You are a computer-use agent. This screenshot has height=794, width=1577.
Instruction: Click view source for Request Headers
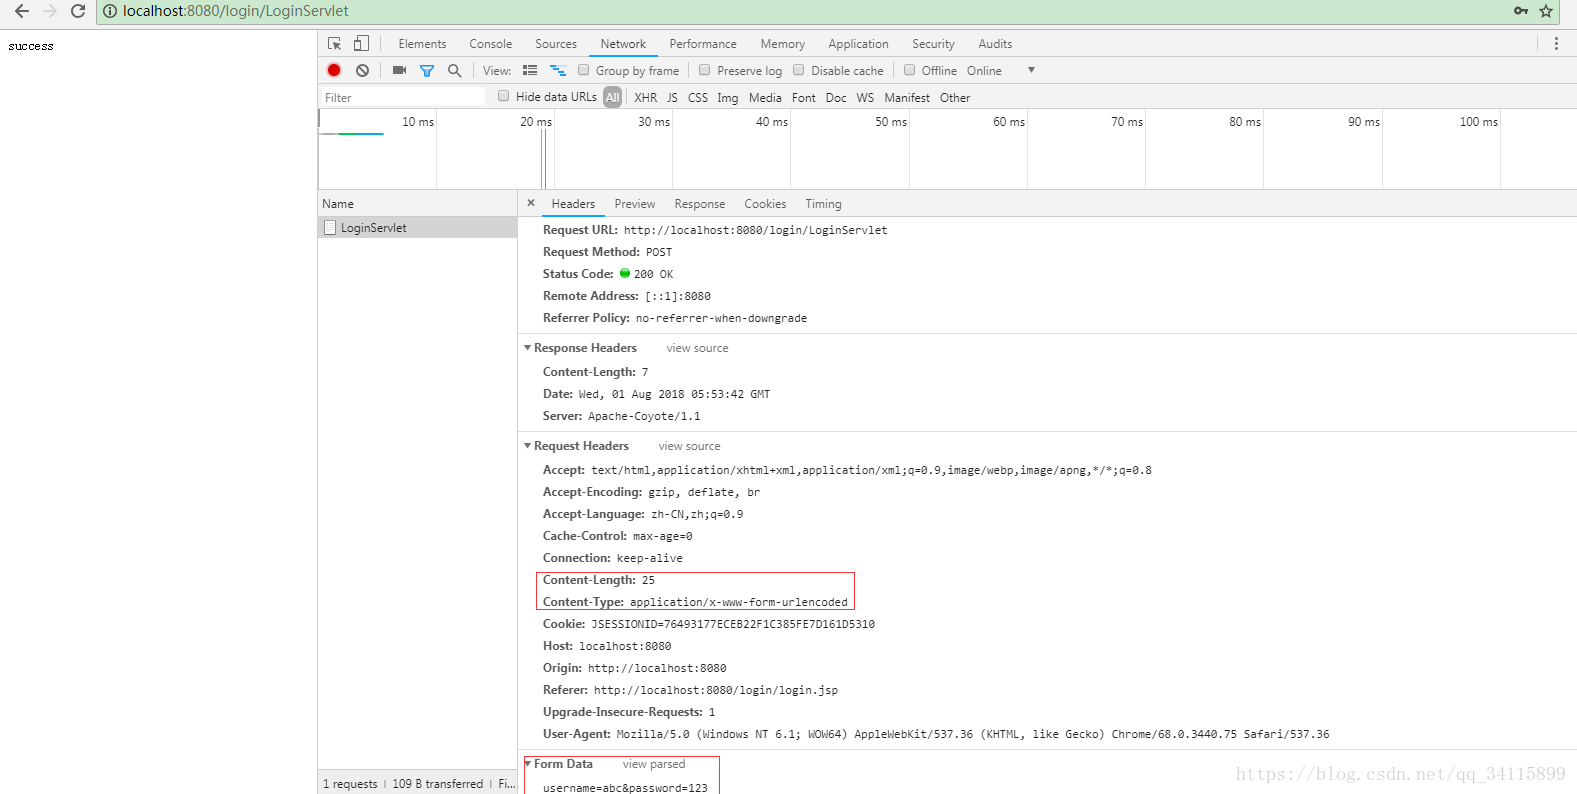point(689,446)
